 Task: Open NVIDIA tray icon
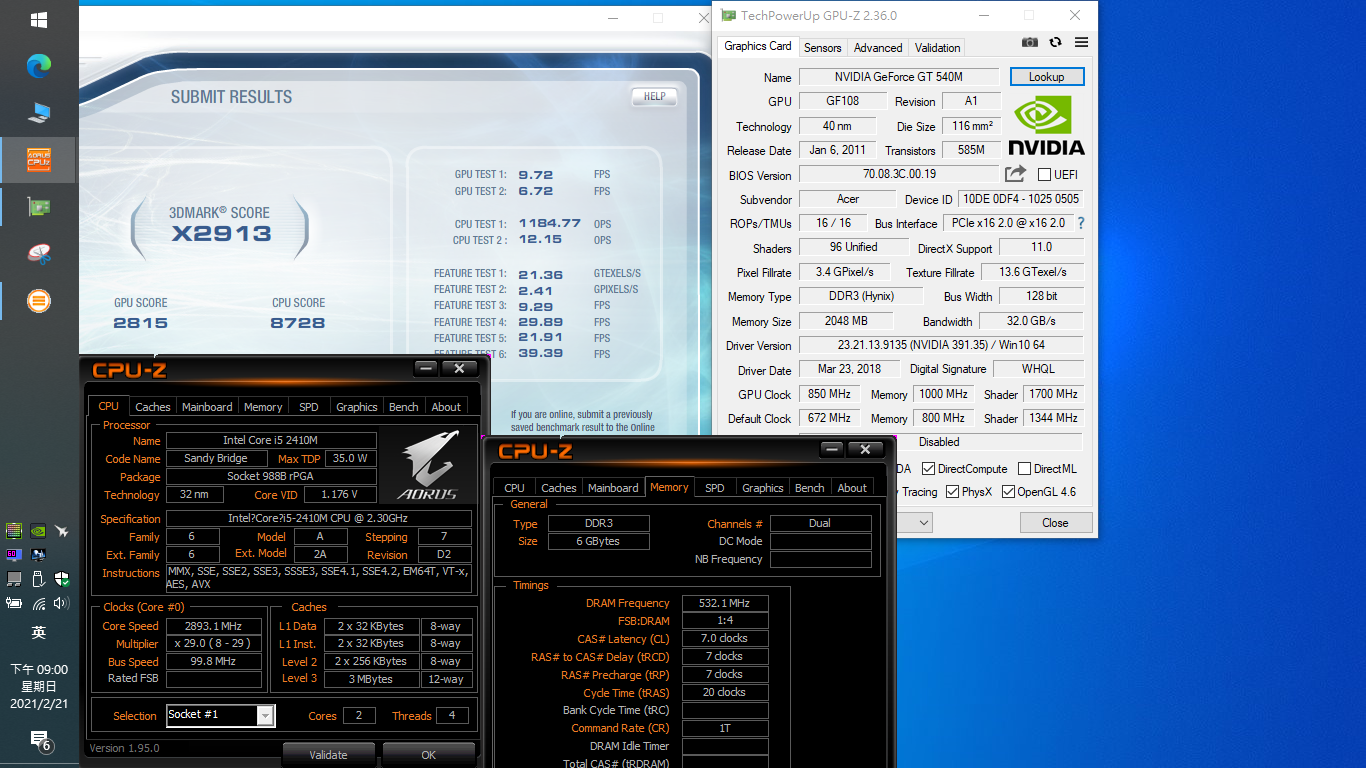[x=38, y=531]
